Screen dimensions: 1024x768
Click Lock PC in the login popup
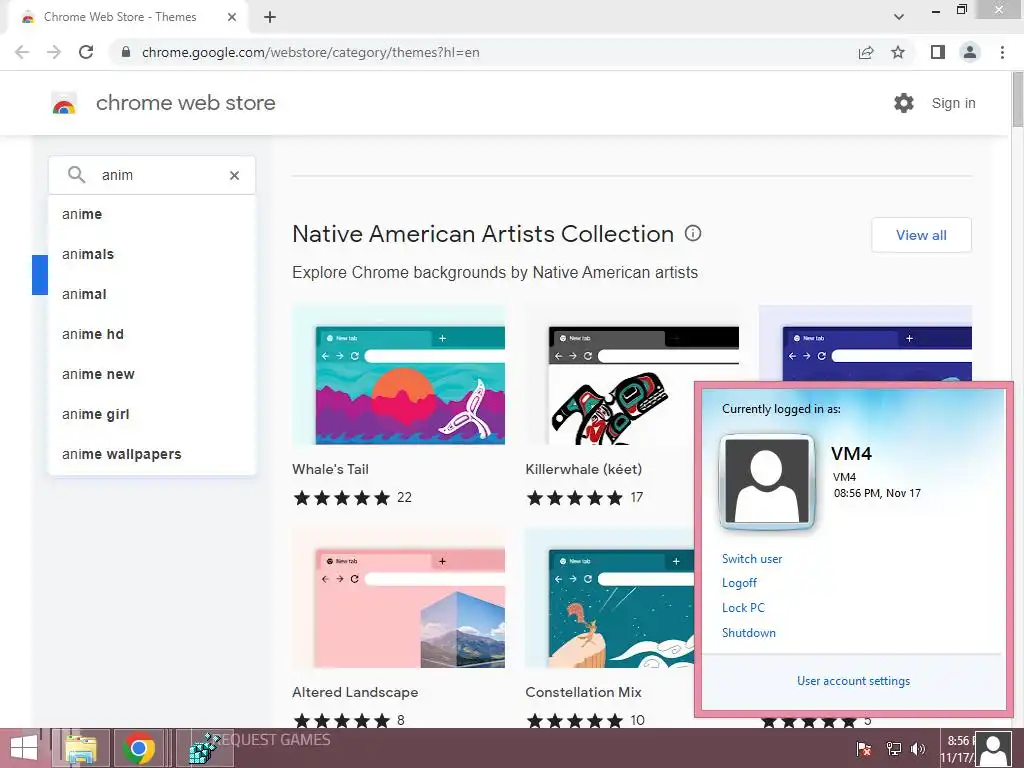coord(743,607)
